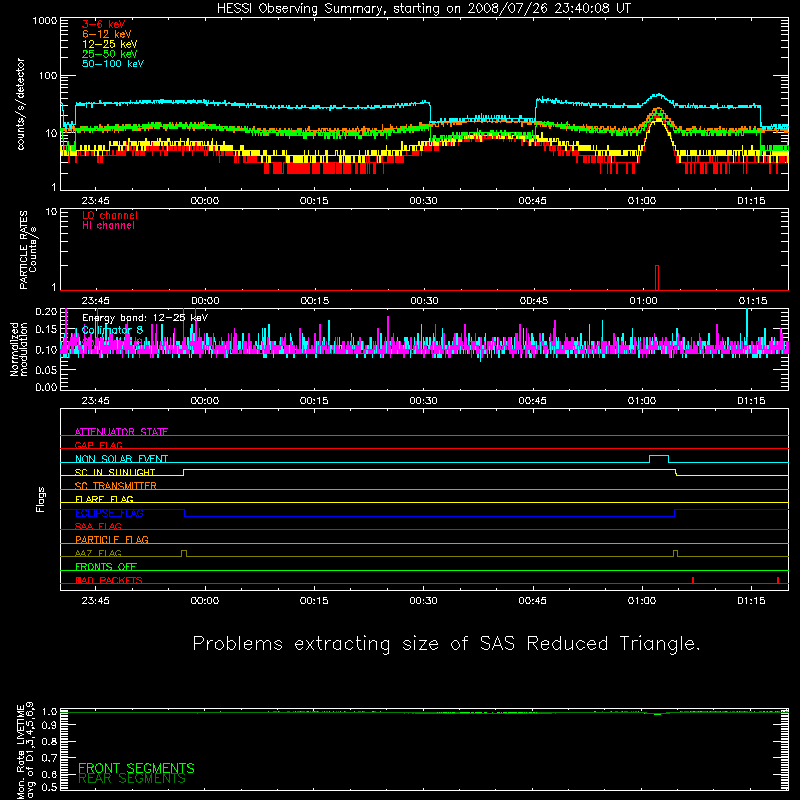The image size is (800, 800).
Task: Click the '100' tick on count-rate axis
Action: [47, 76]
